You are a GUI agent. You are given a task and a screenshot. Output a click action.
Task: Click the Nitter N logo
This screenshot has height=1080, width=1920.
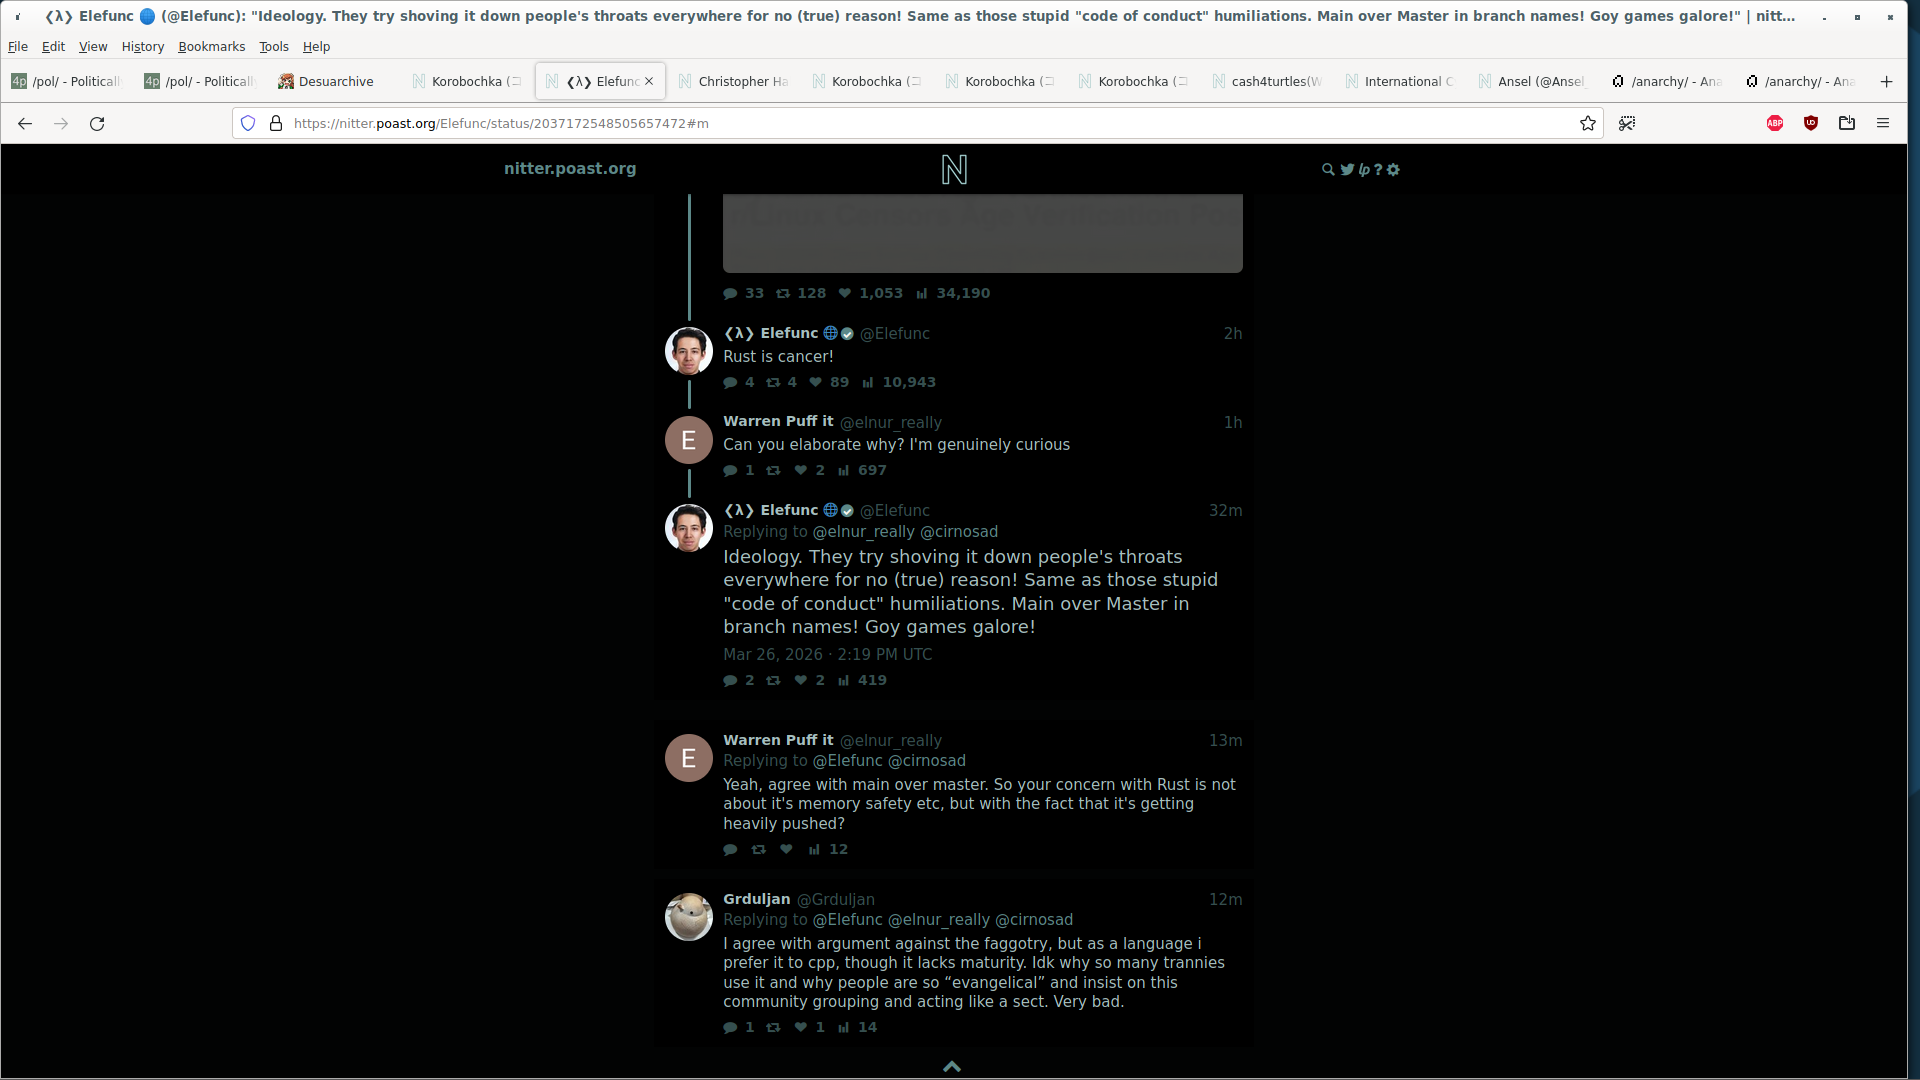(x=954, y=170)
